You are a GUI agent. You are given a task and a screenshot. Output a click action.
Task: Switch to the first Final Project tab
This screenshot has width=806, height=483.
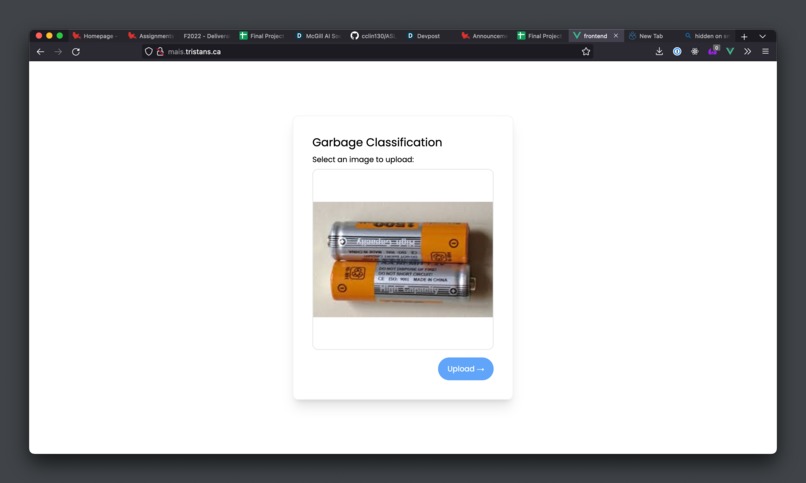[x=262, y=36]
